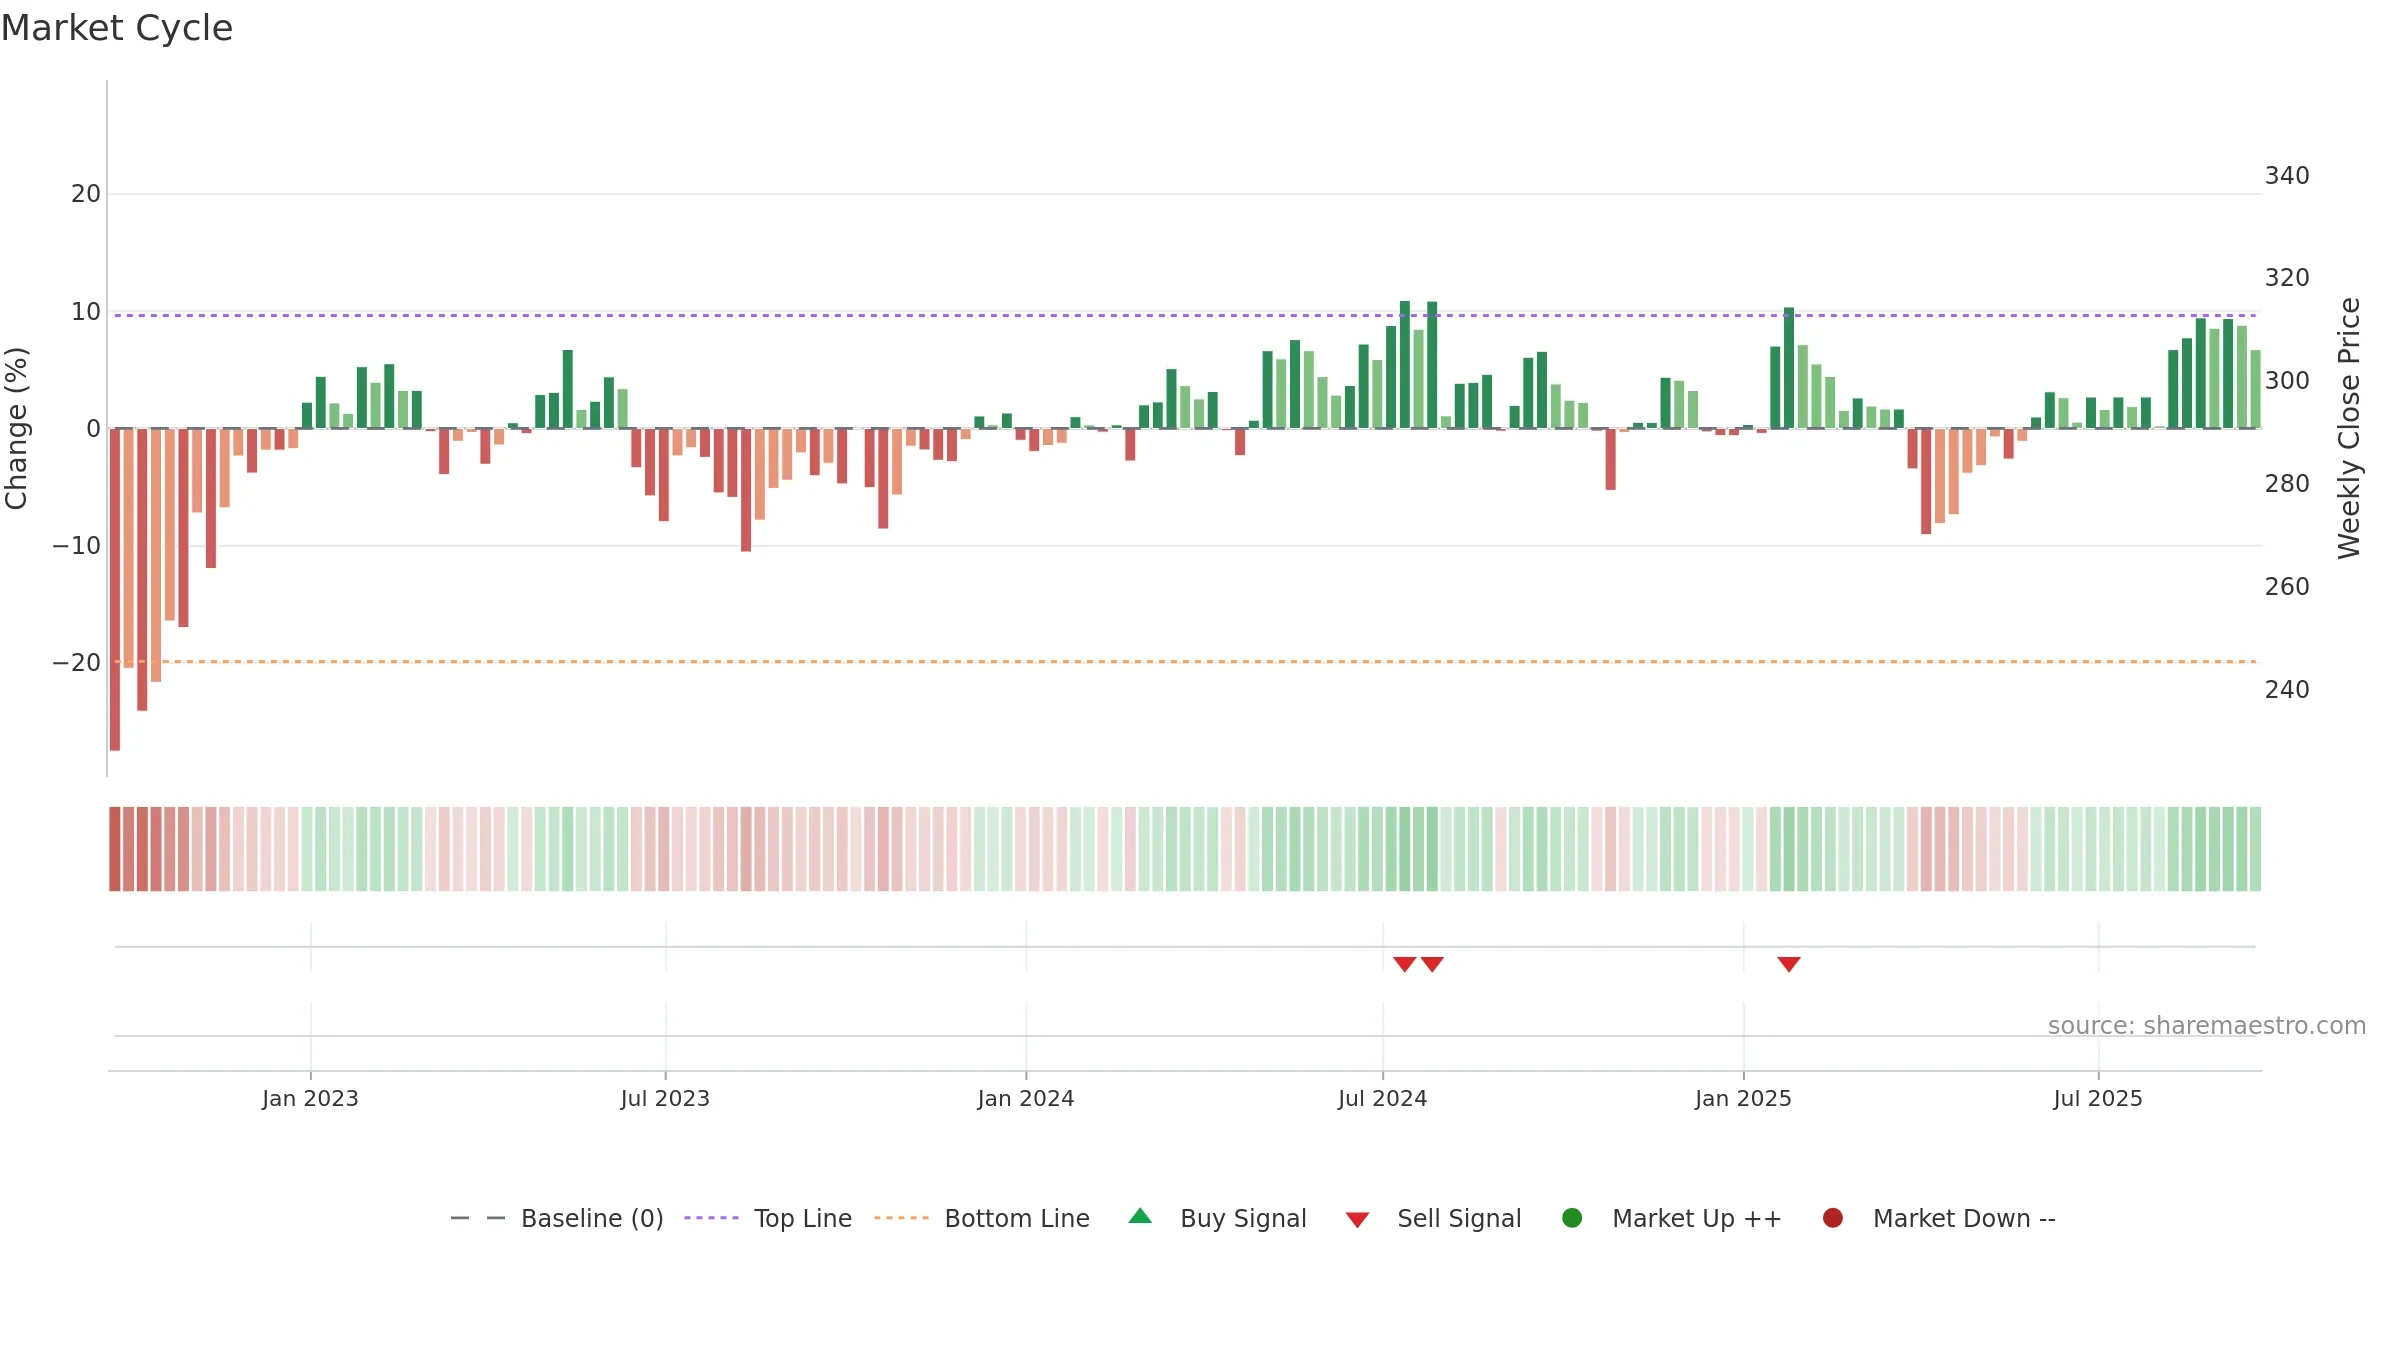Click the tallest red bar at the chart start
Image resolution: width=2400 pixels, height=1350 pixels.
115,589
